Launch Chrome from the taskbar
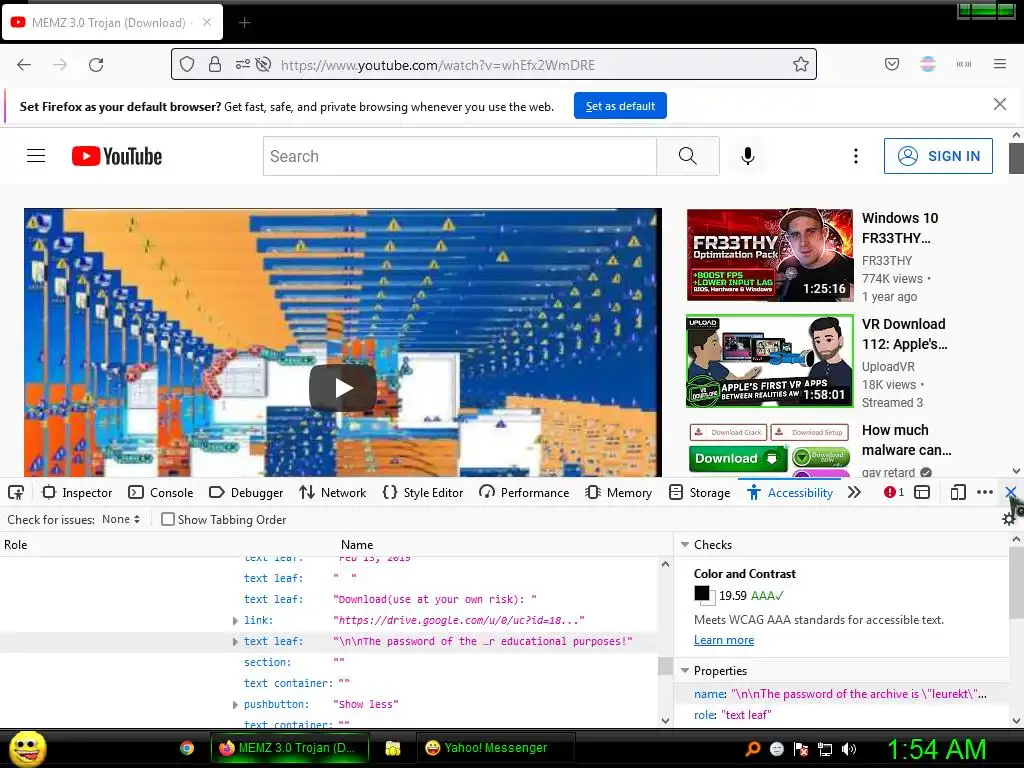Image resolution: width=1024 pixels, height=768 pixels. coord(187,748)
